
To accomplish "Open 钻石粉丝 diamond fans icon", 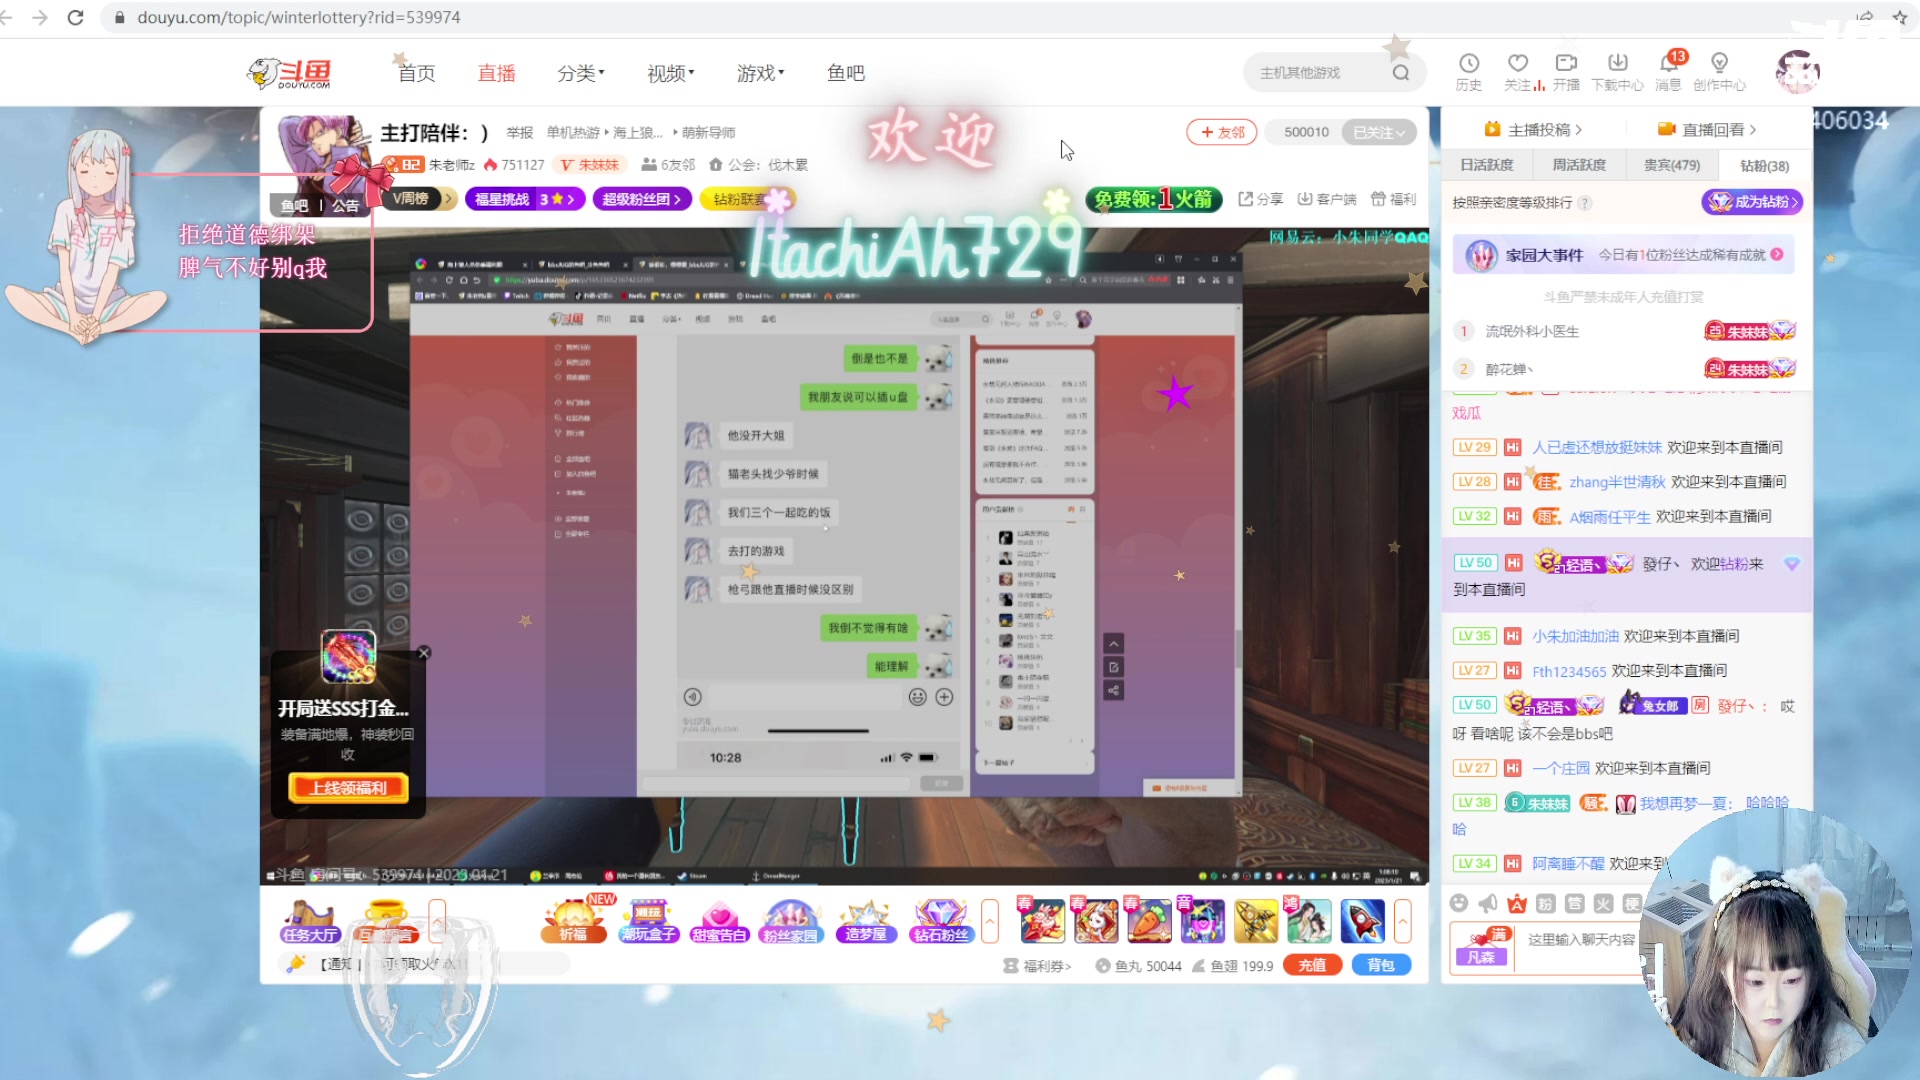I will point(941,921).
